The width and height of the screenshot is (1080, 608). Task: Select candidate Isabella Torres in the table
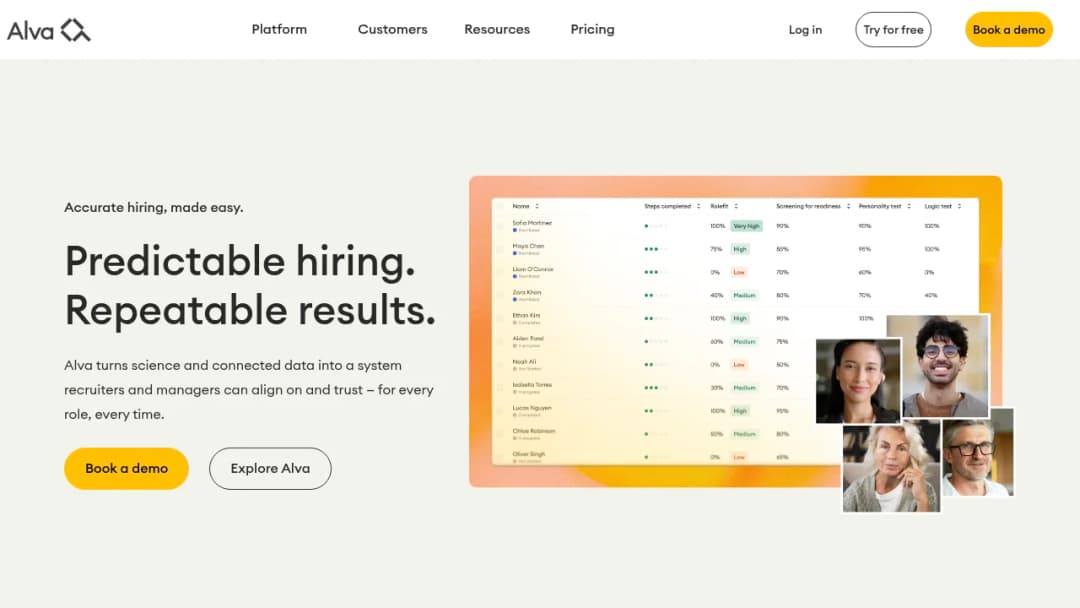click(532, 385)
